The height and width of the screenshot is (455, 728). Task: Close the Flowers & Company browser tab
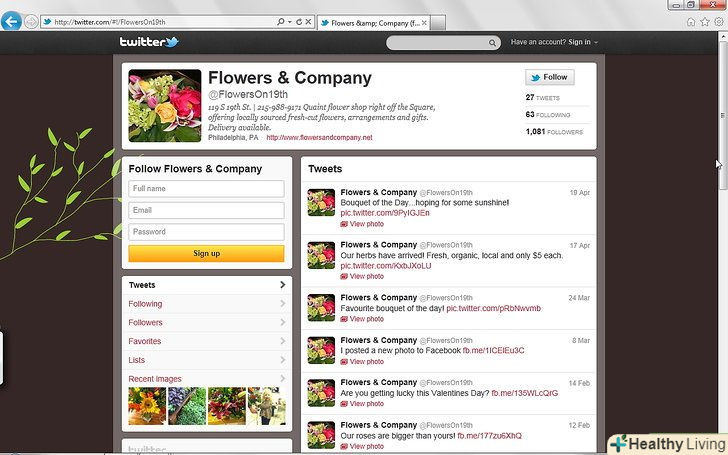coord(424,22)
